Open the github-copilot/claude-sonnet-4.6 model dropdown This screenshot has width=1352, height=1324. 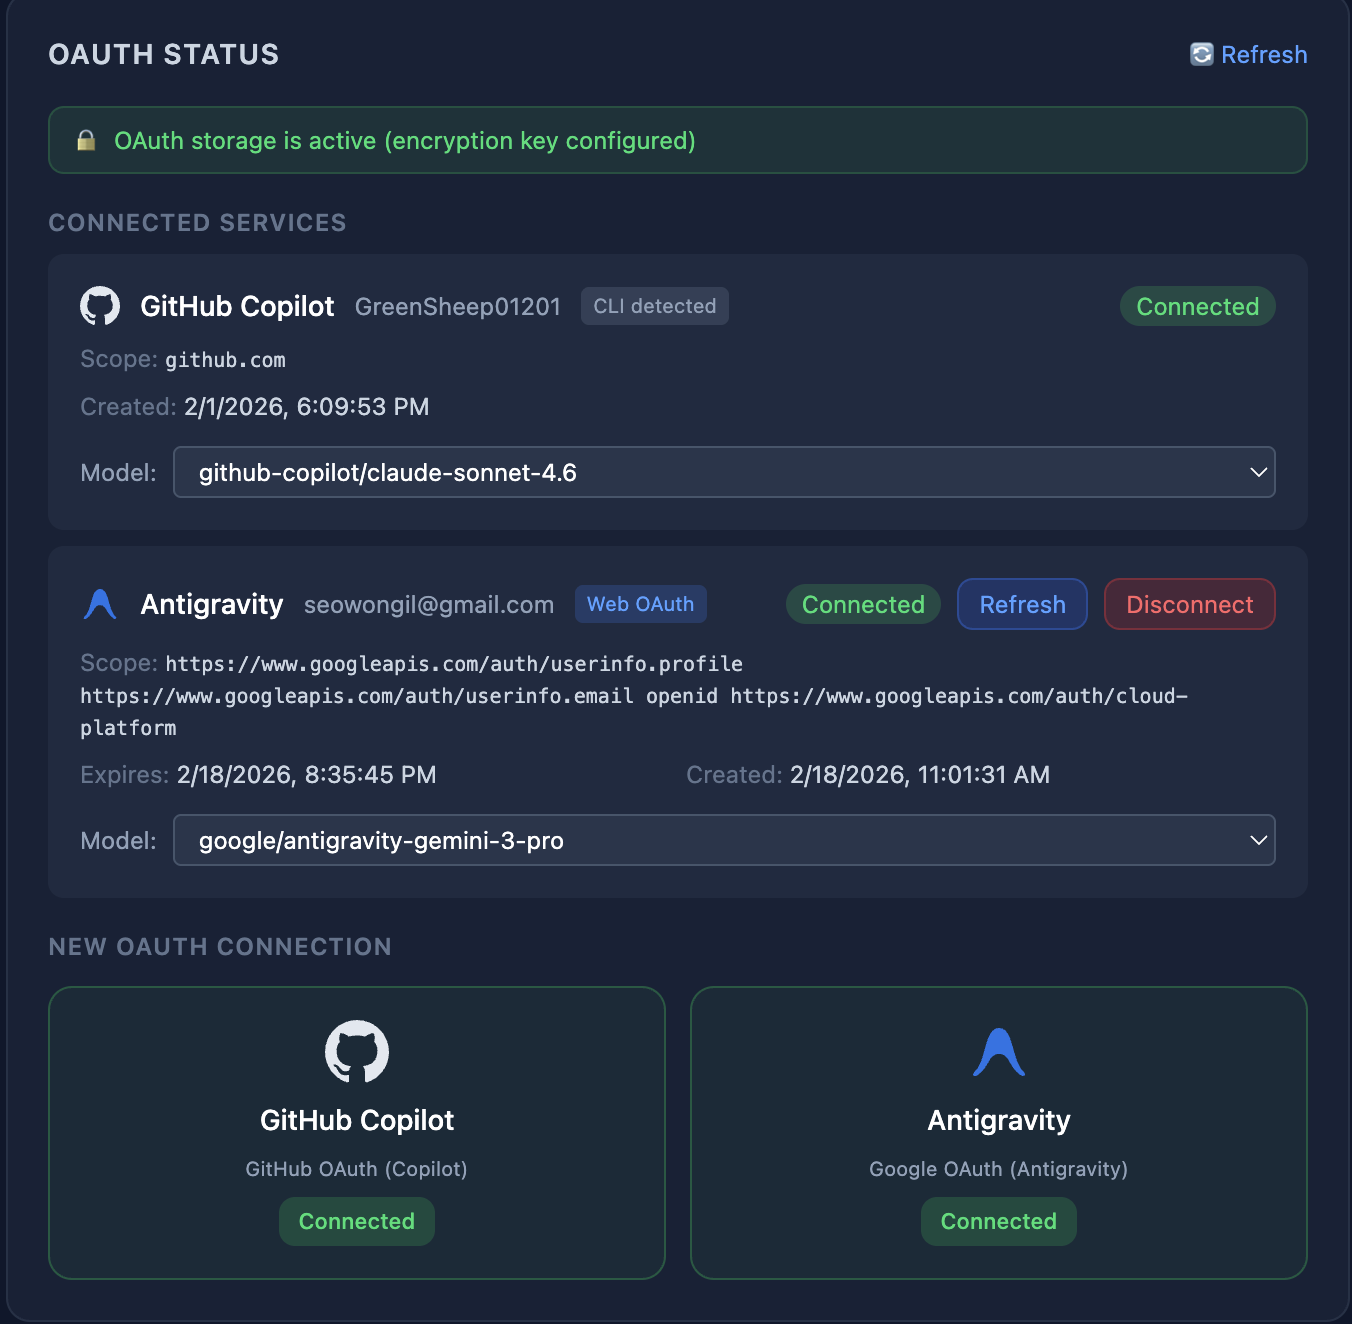[x=724, y=472]
